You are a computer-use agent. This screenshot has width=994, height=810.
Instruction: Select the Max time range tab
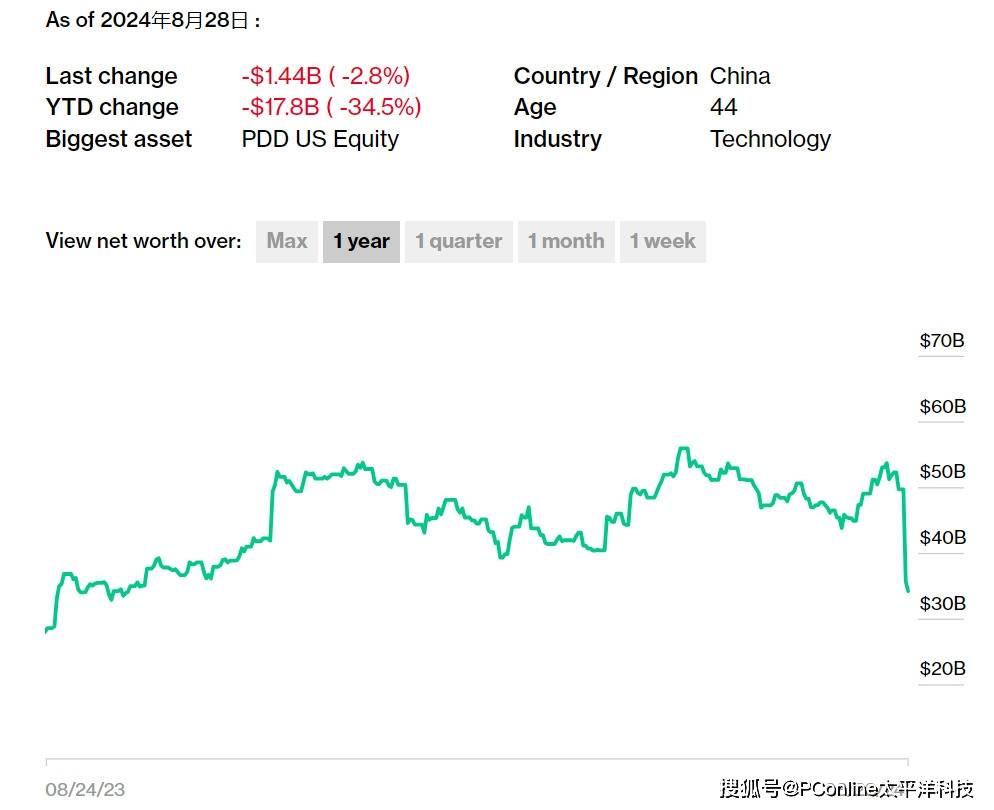tap(287, 242)
